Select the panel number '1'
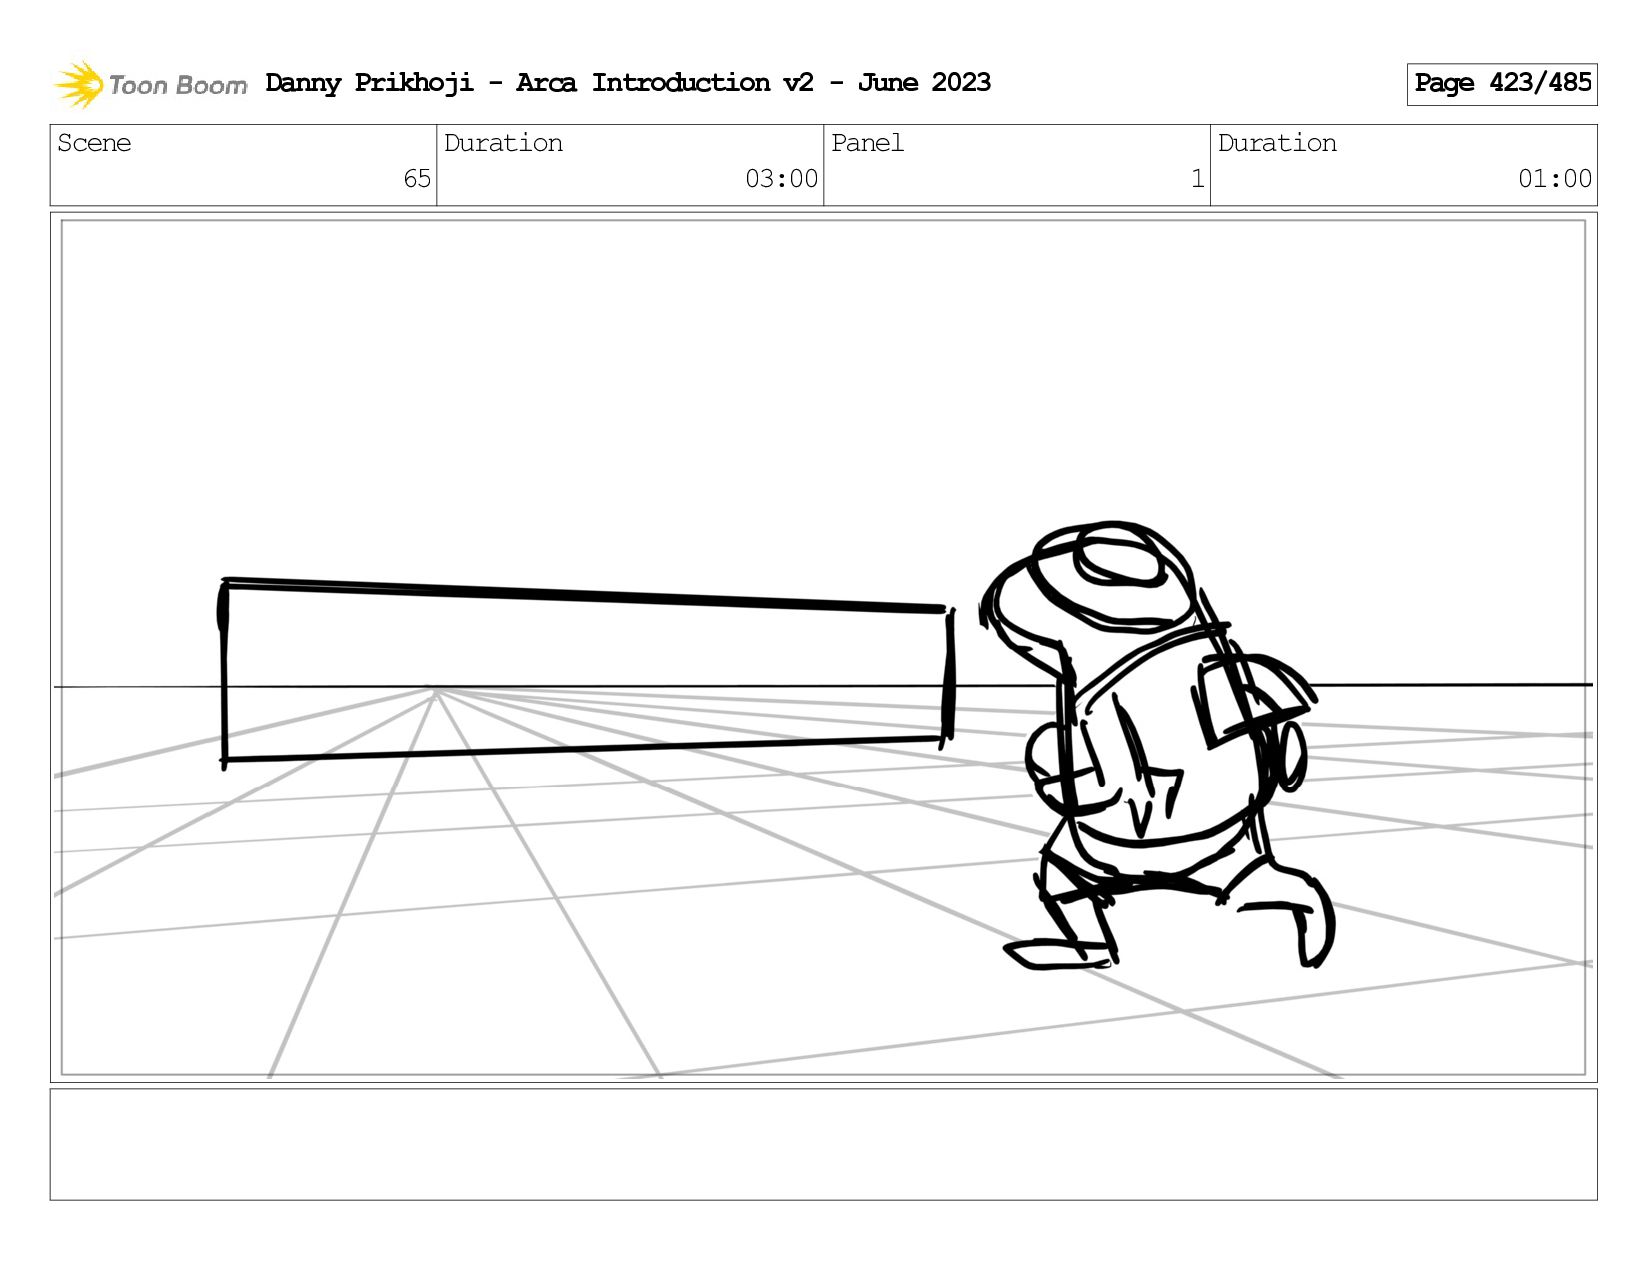 click(1197, 179)
